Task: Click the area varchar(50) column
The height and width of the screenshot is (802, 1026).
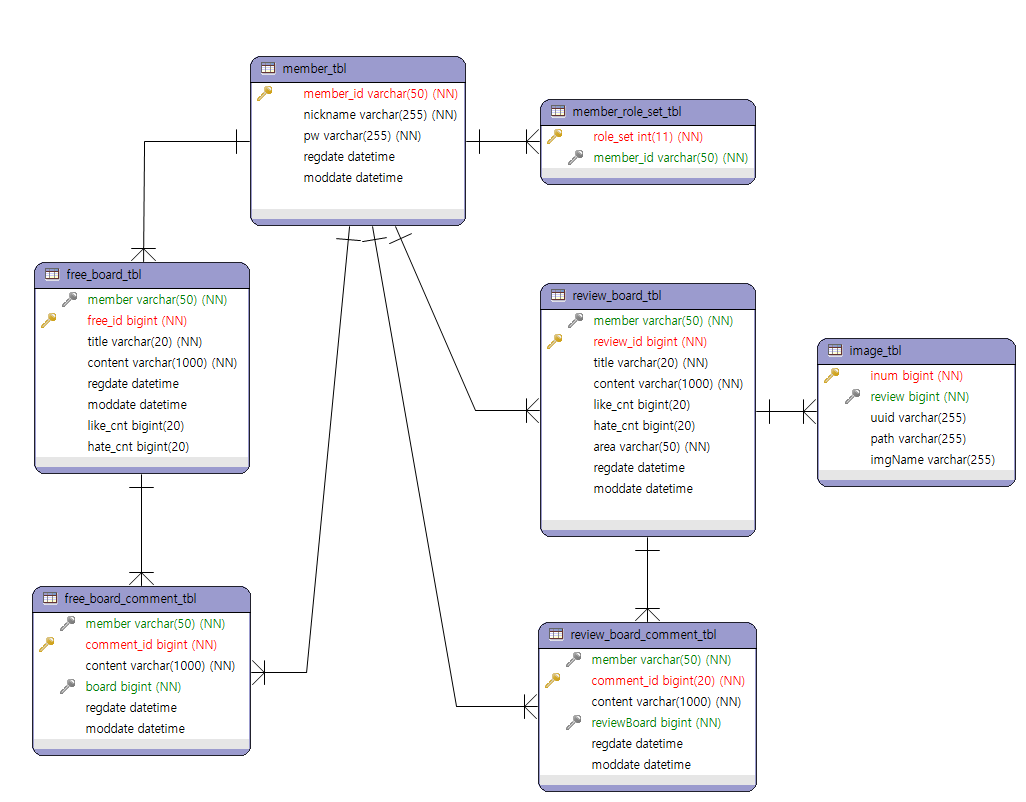Action: (x=651, y=446)
